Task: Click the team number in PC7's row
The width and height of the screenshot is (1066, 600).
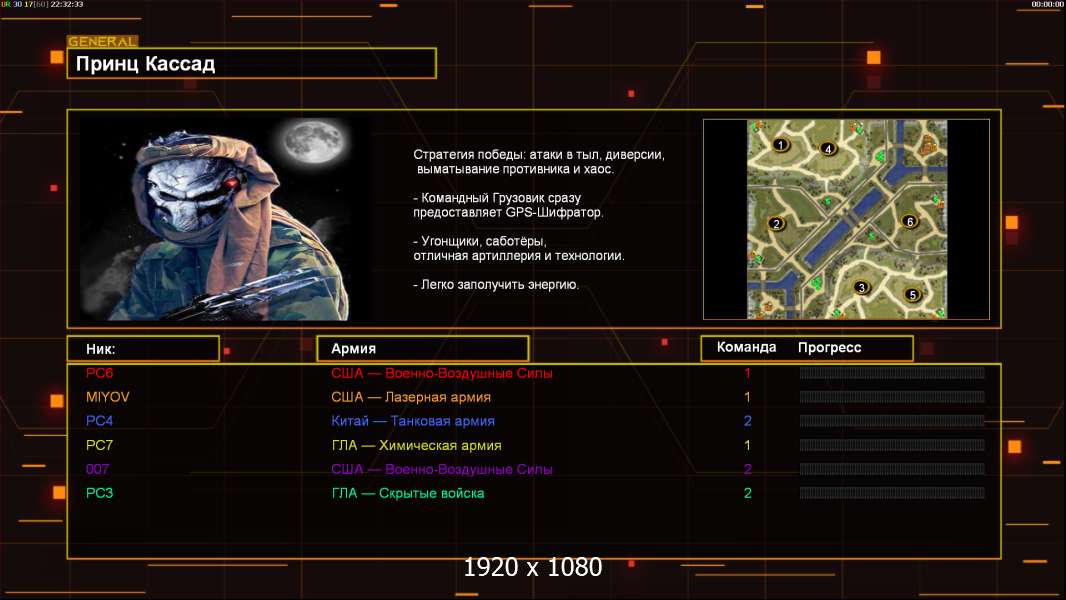Action: coord(747,445)
